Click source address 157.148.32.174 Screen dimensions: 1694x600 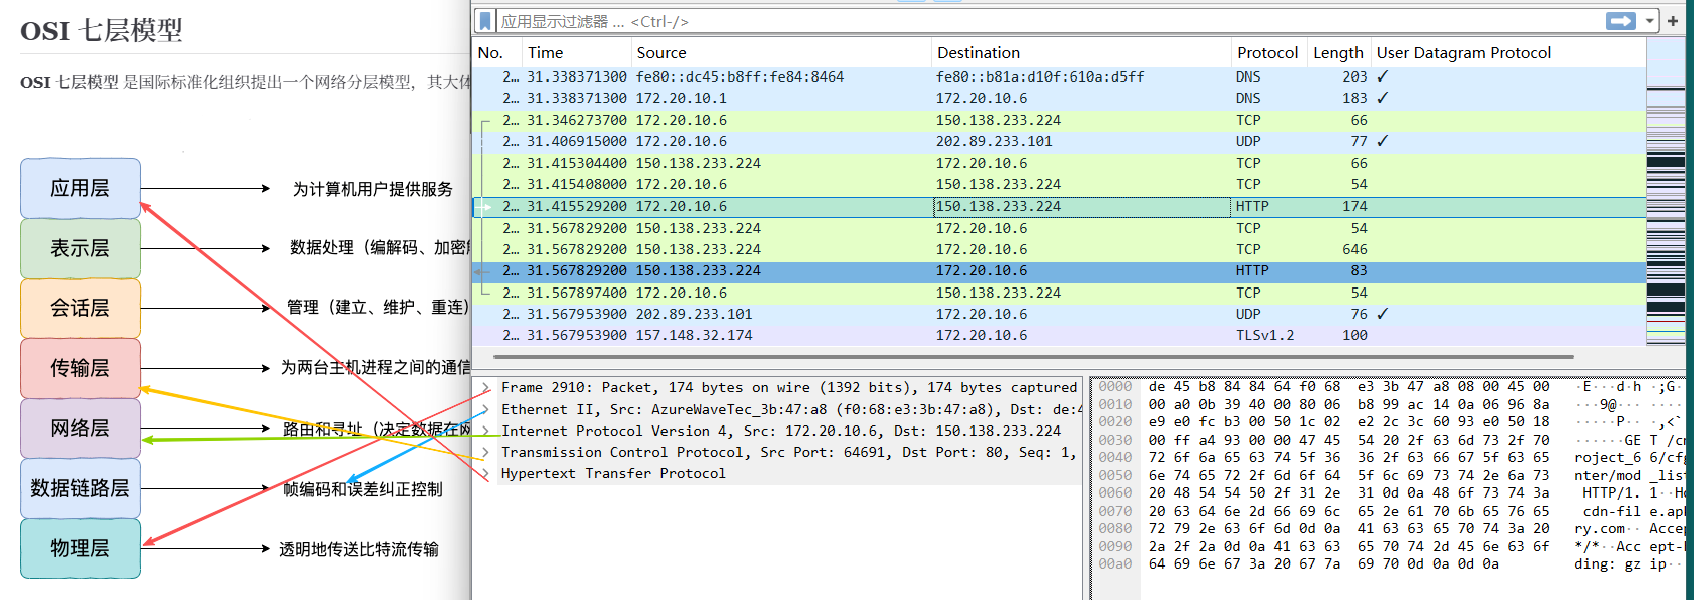[x=694, y=335]
